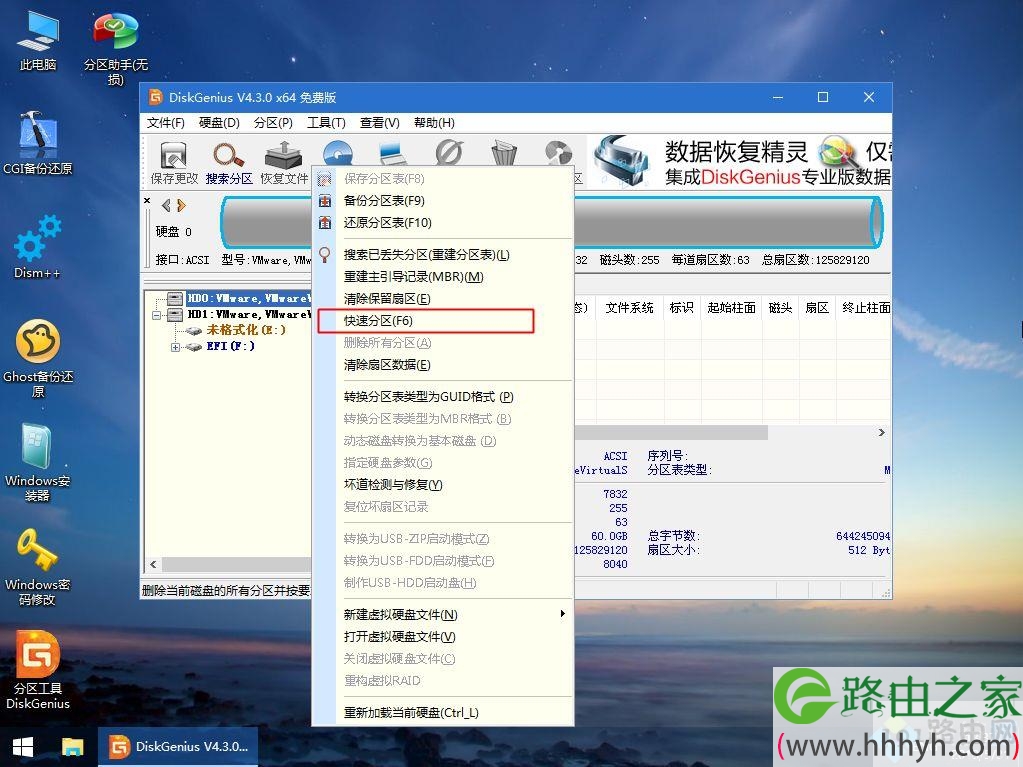Click the disk capacity bar graphic
The height and width of the screenshot is (767, 1023).
[x=552, y=222]
